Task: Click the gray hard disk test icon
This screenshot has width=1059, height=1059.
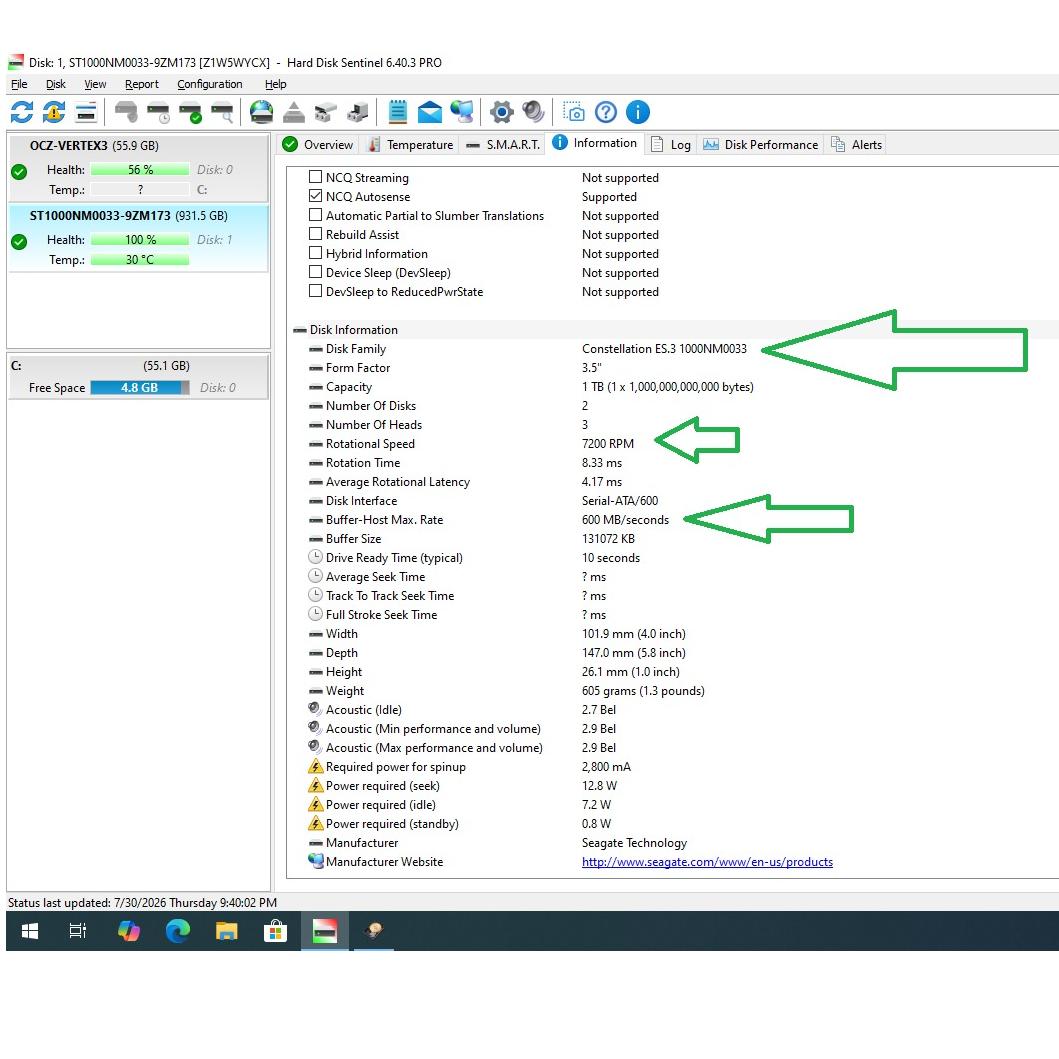Action: coord(126,112)
